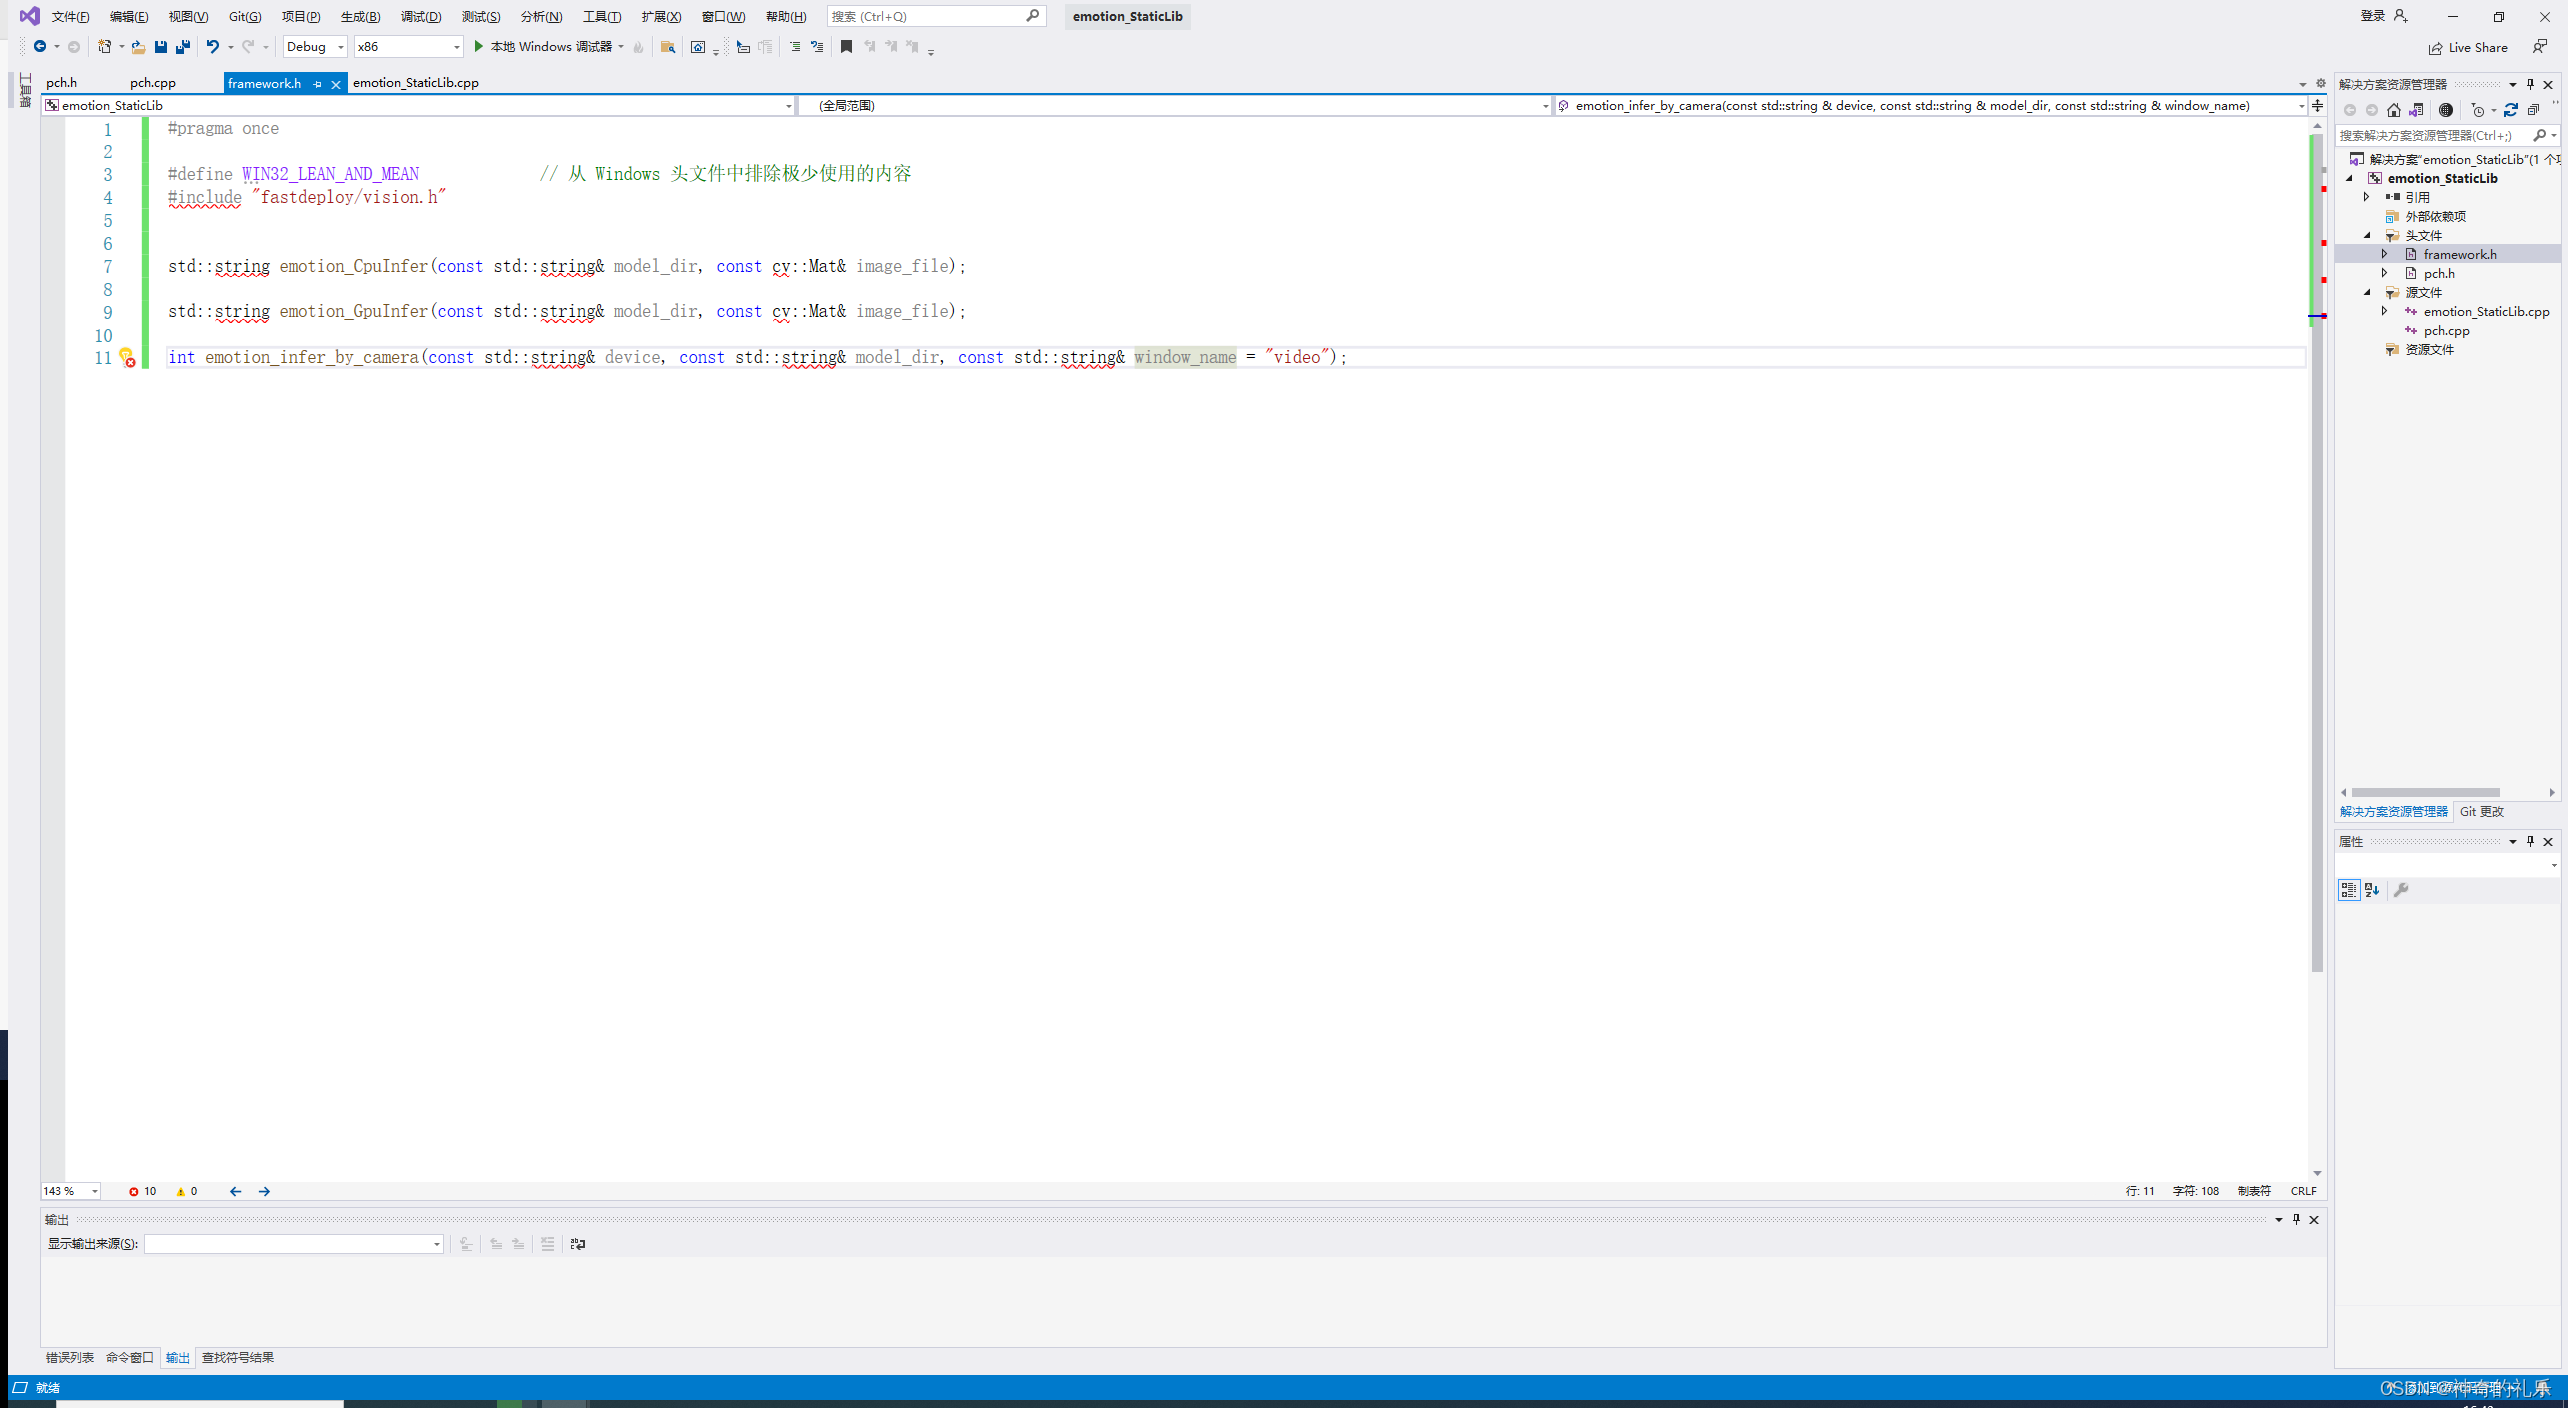The image size is (2568, 1408).
Task: Pin the 输出 output panel
Action: point(2296,1219)
